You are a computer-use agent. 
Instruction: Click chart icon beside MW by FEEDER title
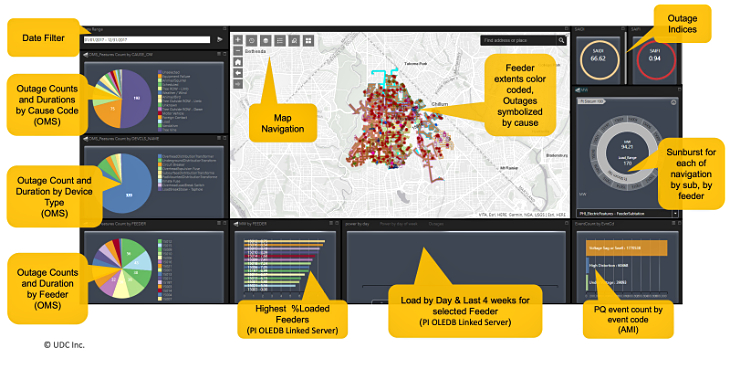tap(236, 224)
